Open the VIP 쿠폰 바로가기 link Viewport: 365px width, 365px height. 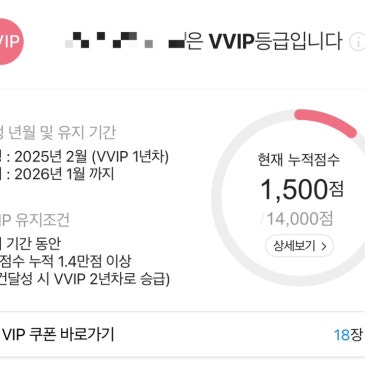click(57, 334)
